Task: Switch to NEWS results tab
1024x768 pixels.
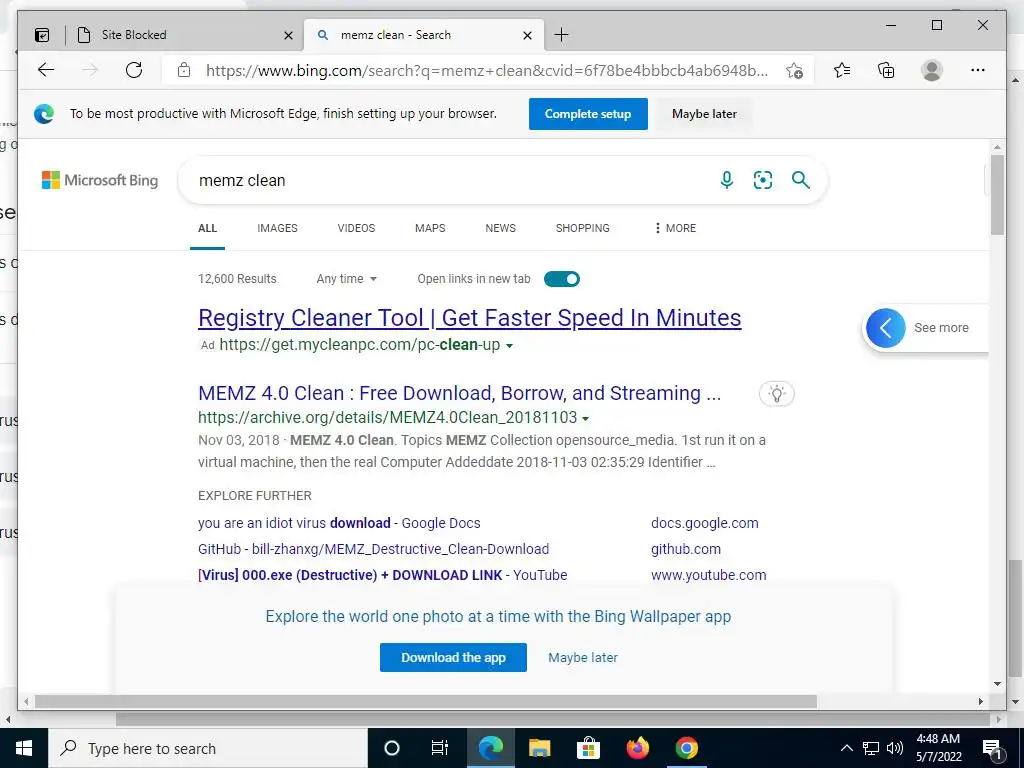Action: [500, 228]
